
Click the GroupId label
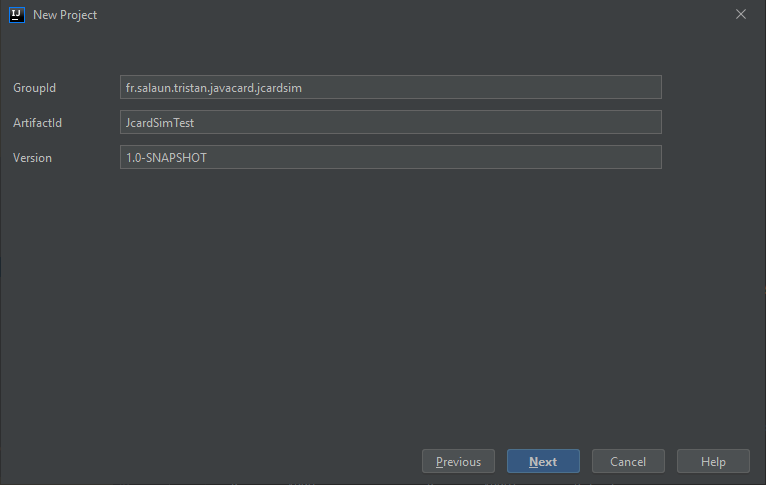tap(34, 88)
